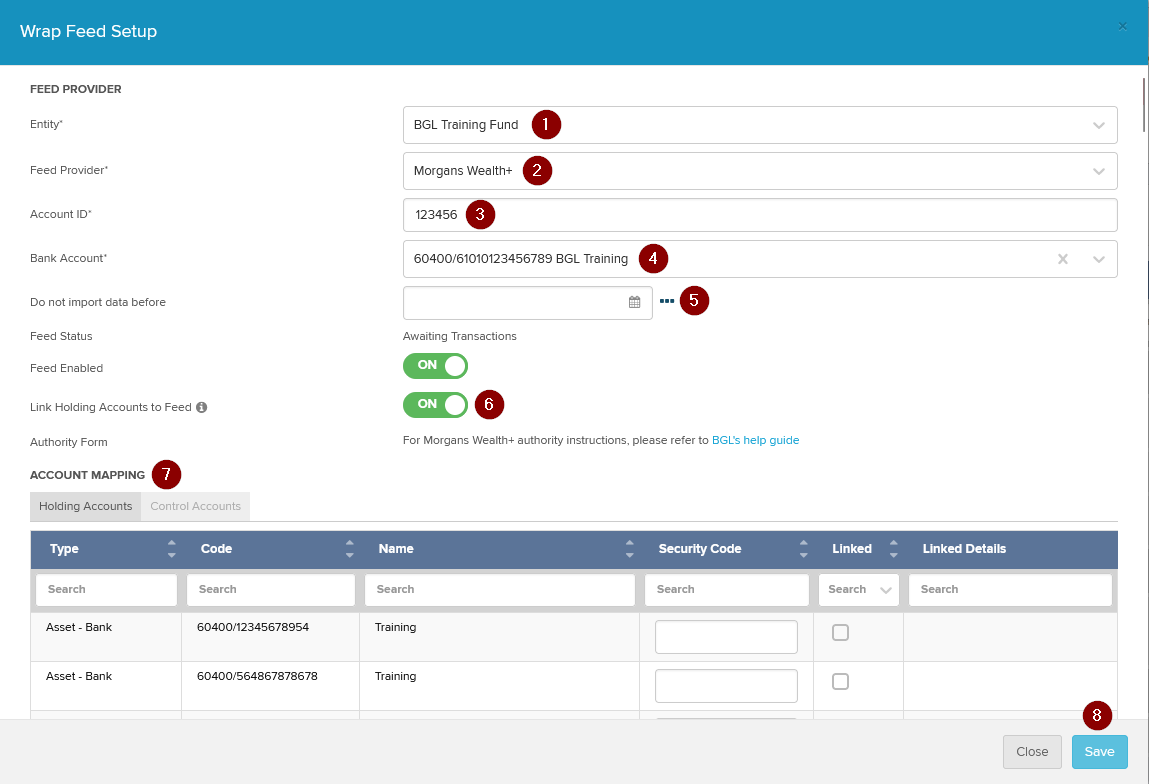The image size is (1149, 784).
Task: Click the info icon beside Link Holding Accounts
Action: click(x=202, y=407)
